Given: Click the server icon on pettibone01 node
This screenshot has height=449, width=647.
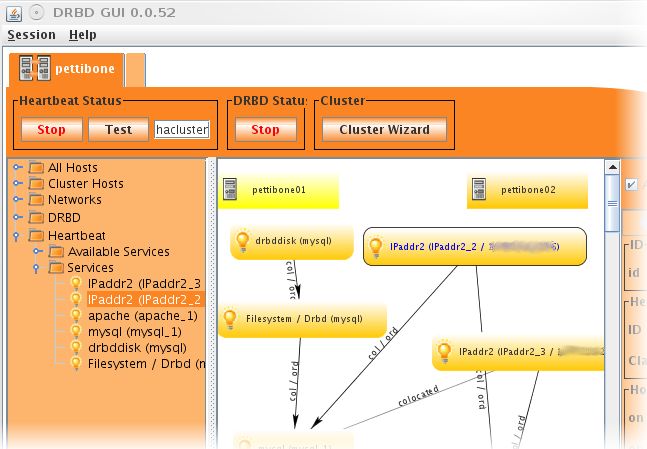Looking at the screenshot, I should point(230,189).
